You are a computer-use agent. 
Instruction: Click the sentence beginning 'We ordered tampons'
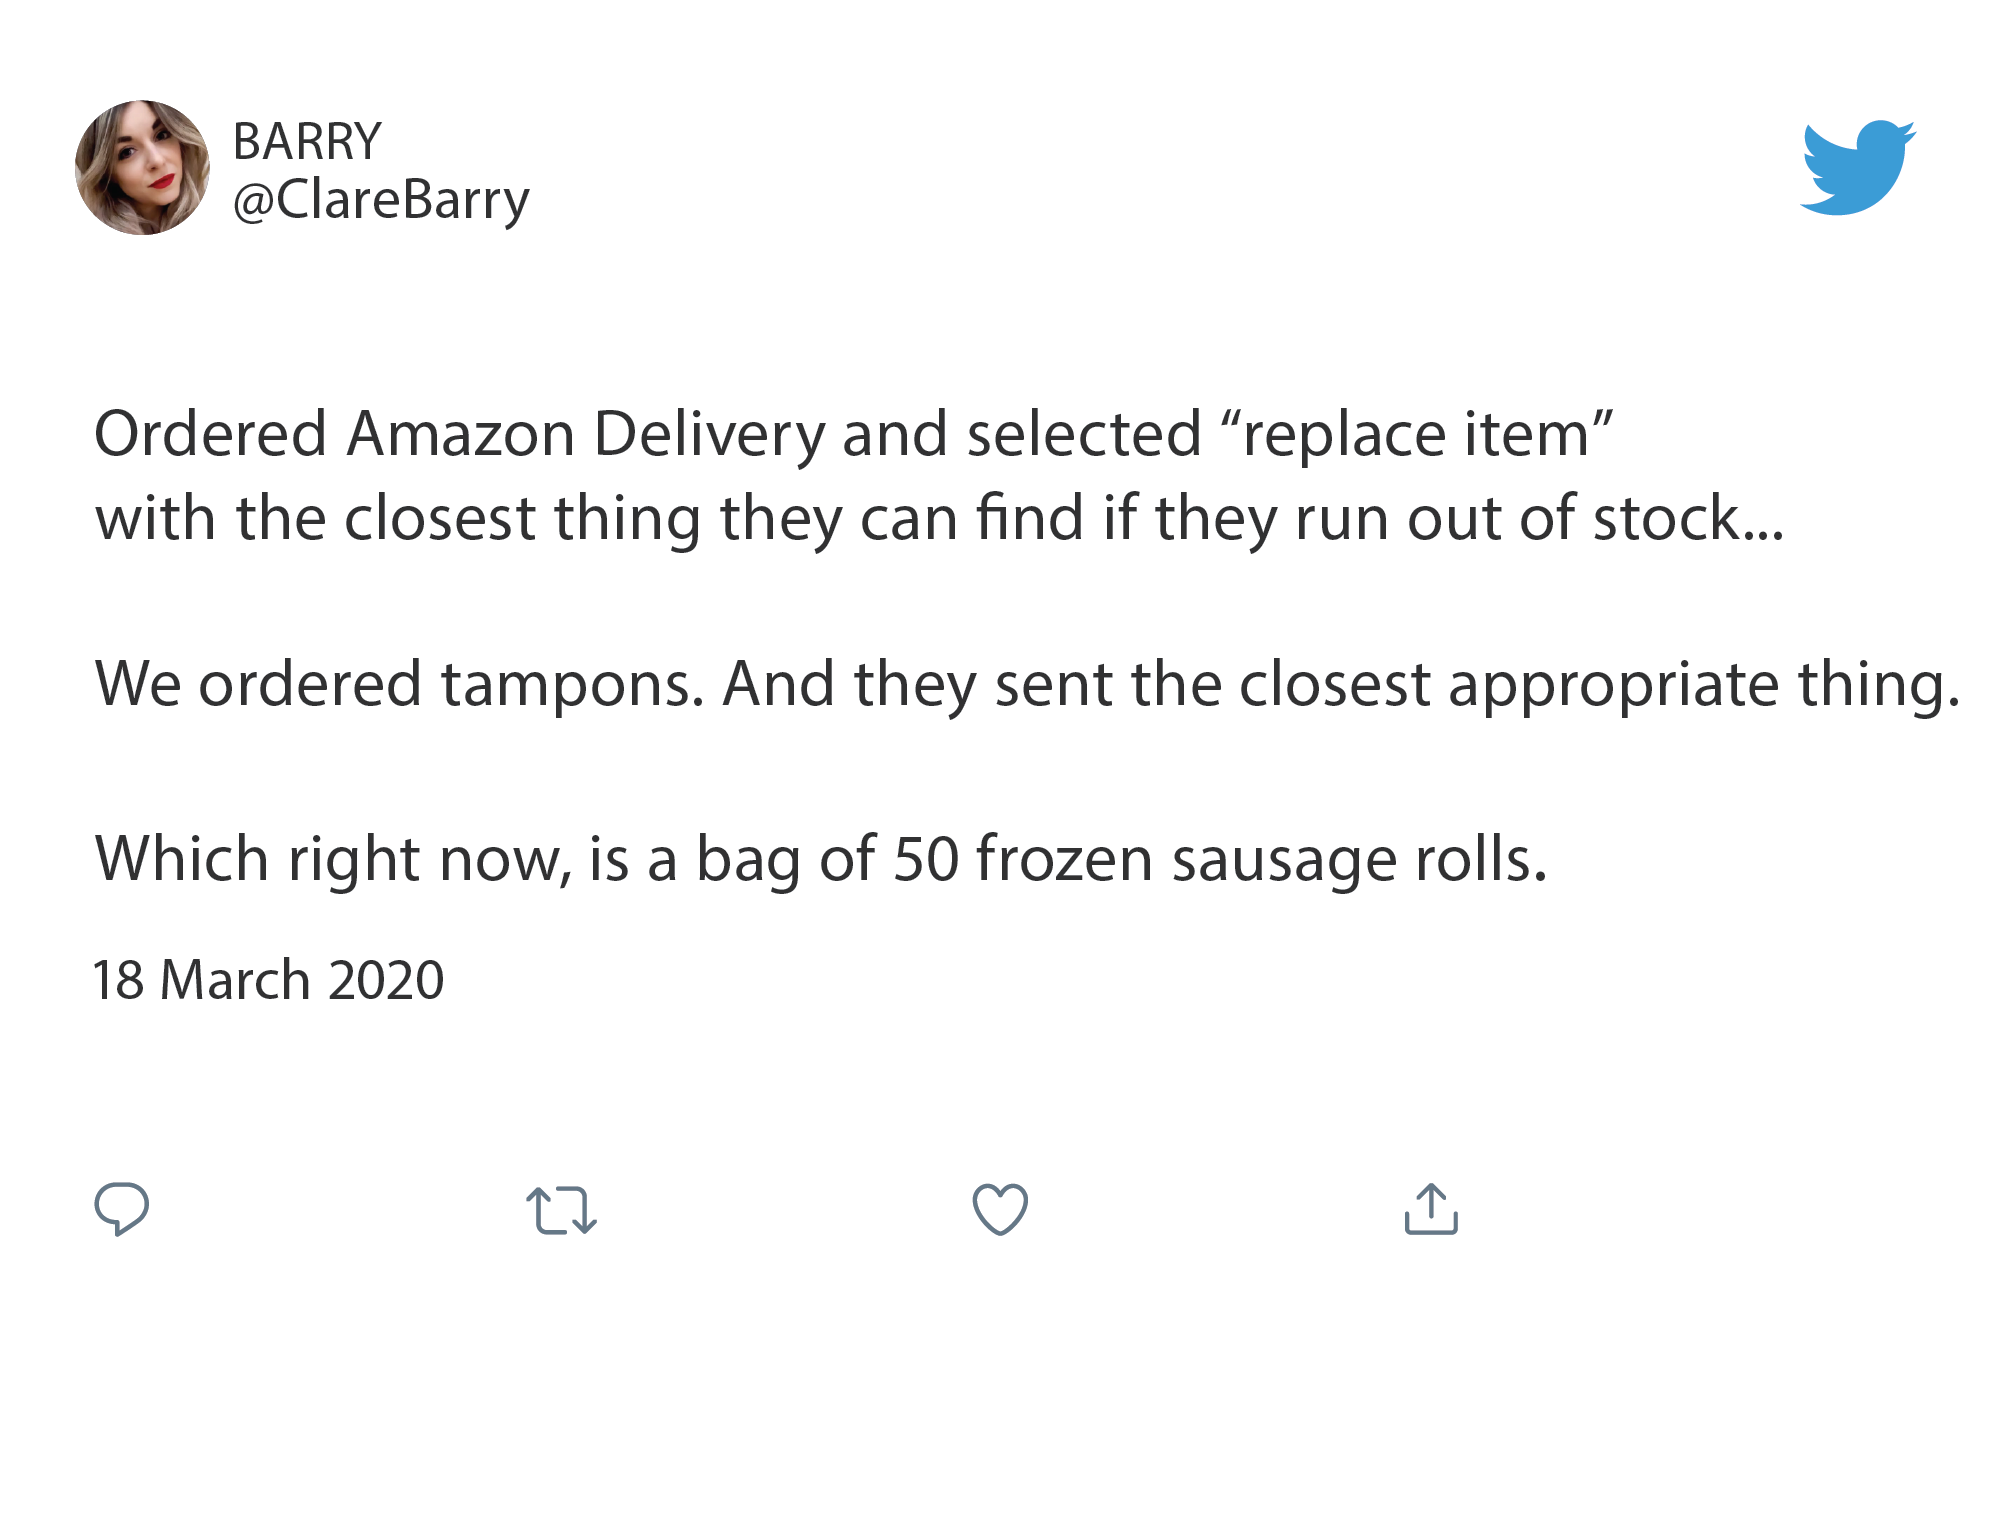click(1027, 685)
